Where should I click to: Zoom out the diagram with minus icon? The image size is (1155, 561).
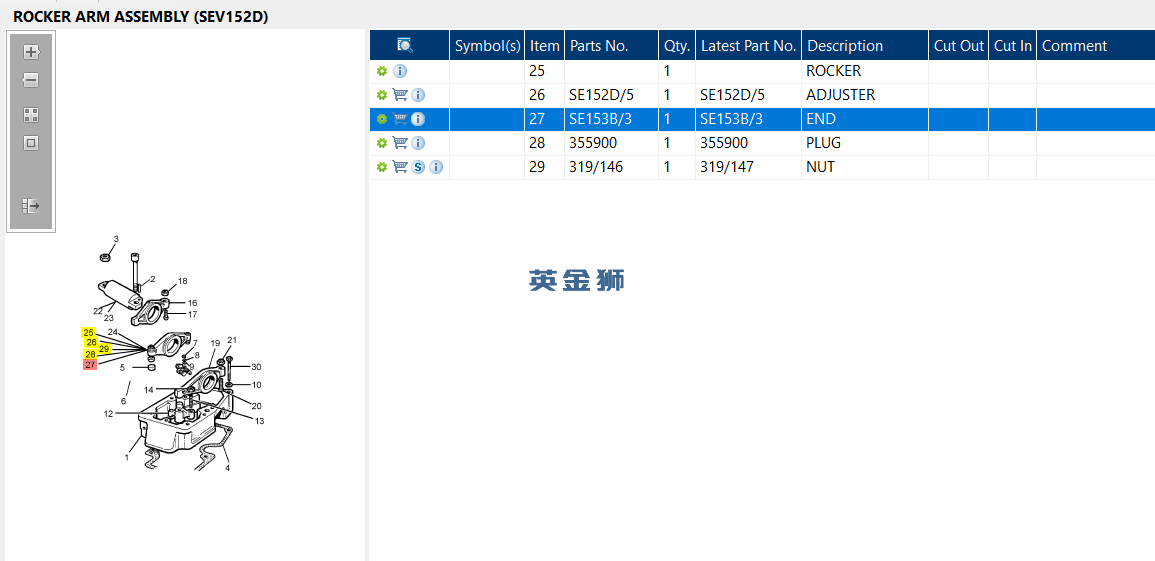(31, 80)
